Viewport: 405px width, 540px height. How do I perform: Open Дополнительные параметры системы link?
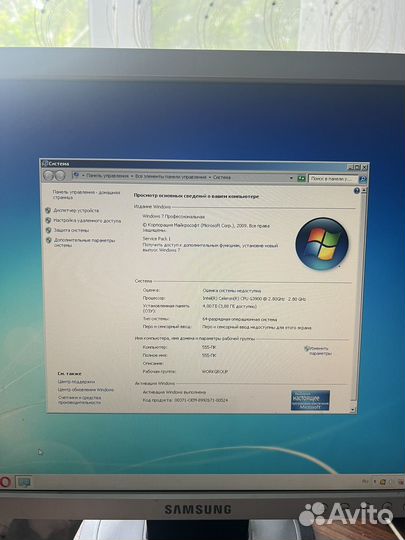(84, 243)
